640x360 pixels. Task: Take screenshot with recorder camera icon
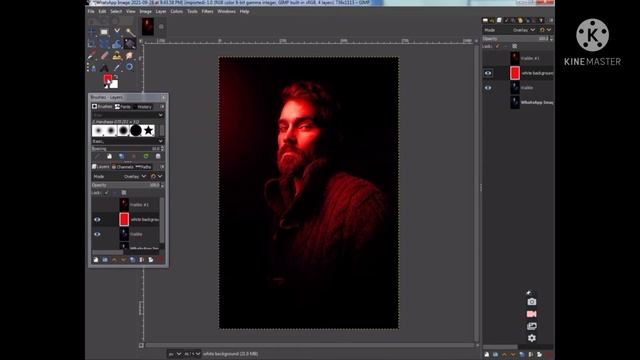click(531, 302)
